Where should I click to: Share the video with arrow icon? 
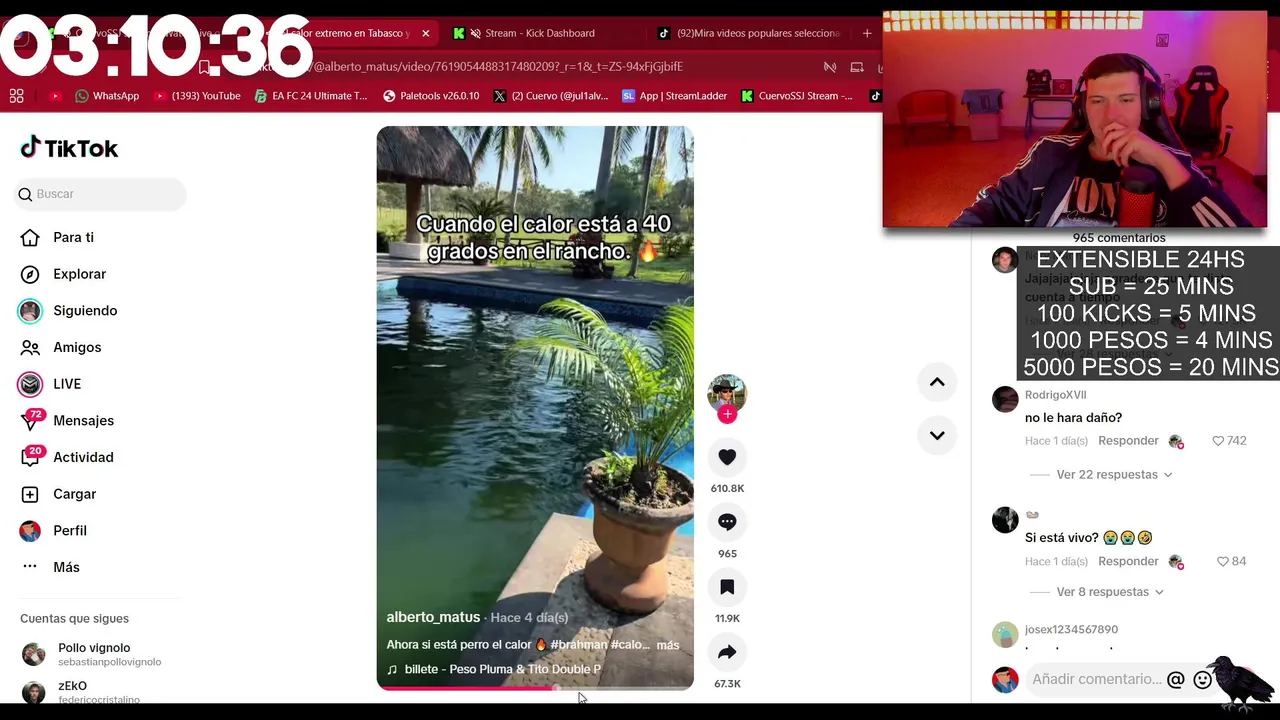pyautogui.click(x=727, y=652)
